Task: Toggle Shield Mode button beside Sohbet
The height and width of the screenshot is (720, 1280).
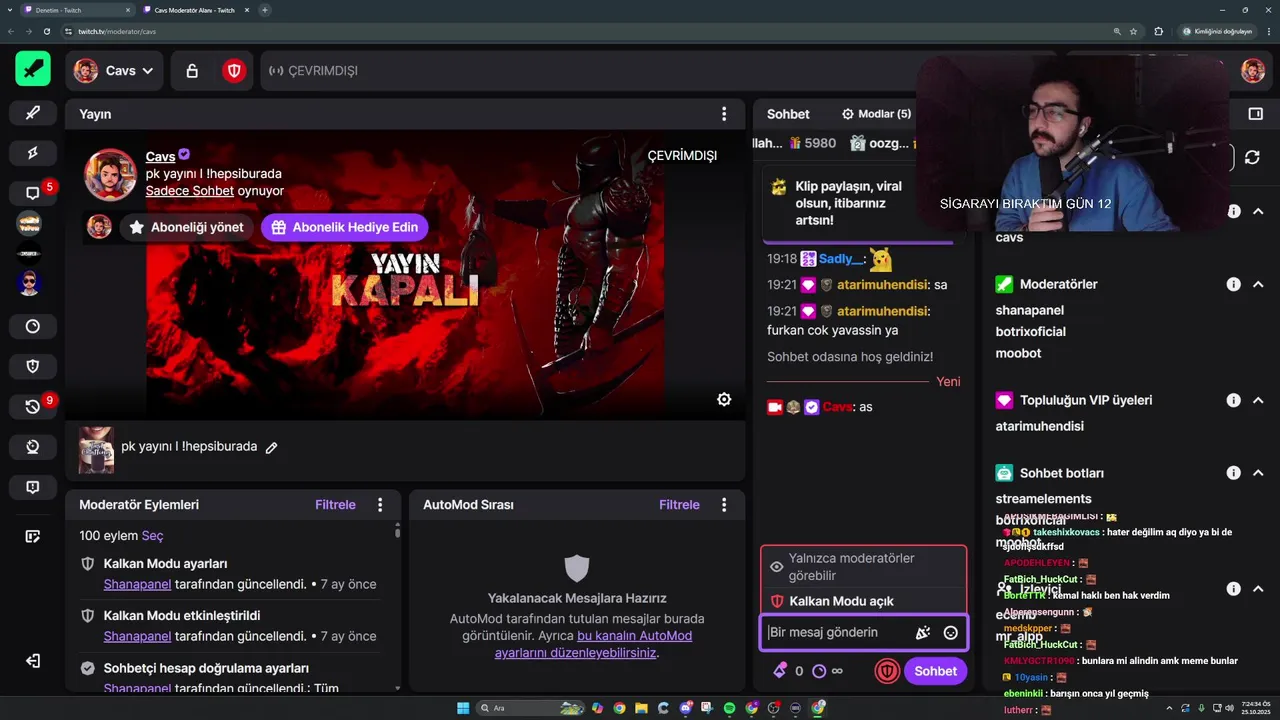Action: coord(887,671)
